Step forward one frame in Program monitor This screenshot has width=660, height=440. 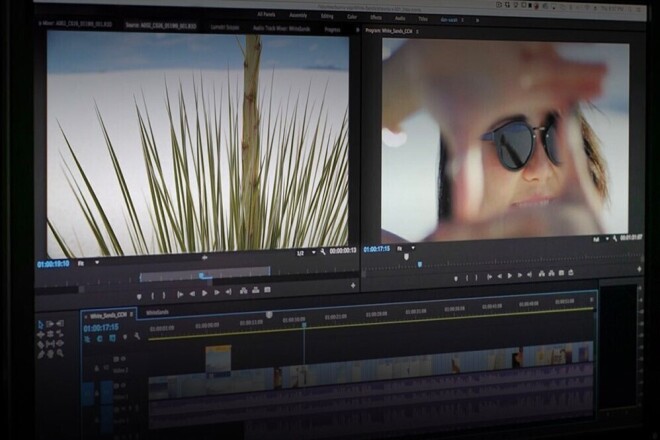pos(520,275)
